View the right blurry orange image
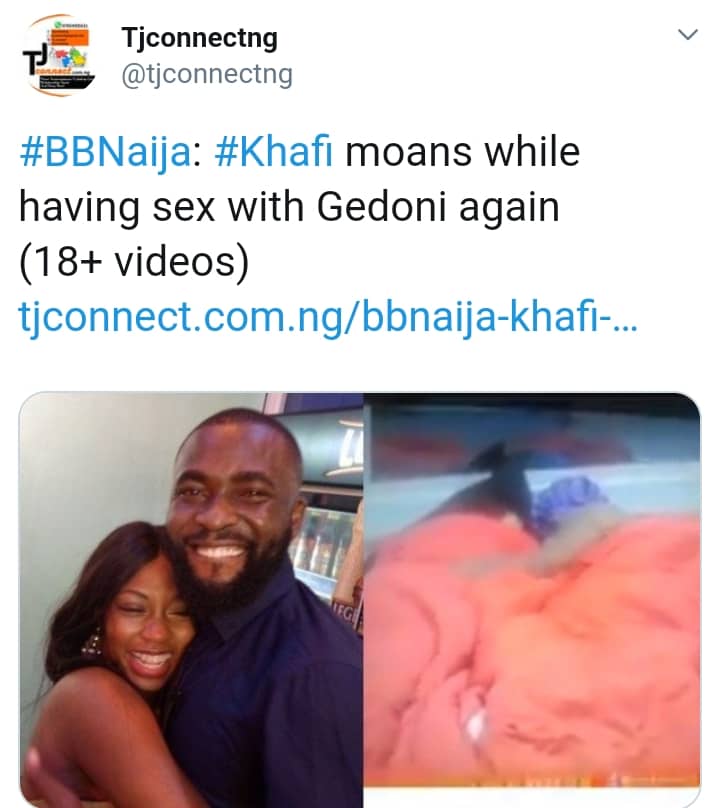720x808 pixels. 532,598
